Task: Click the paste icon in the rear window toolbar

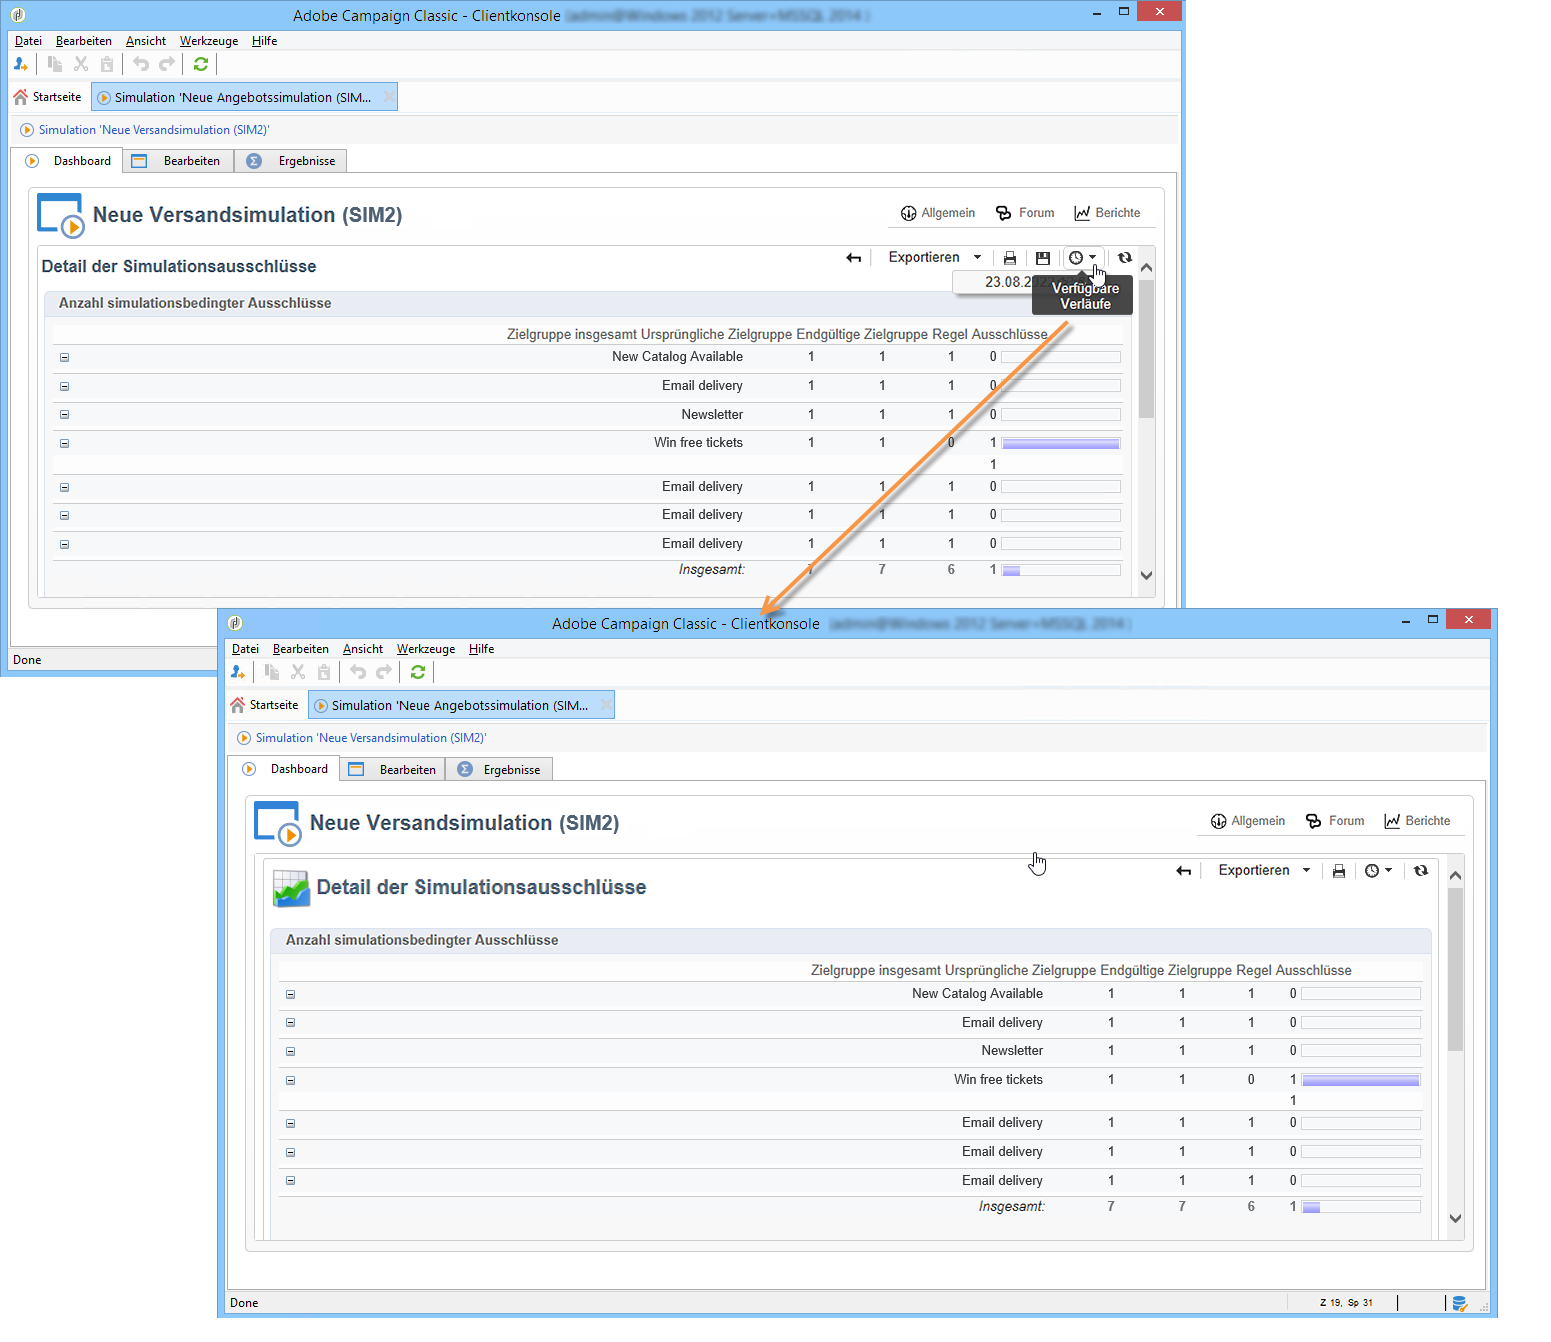Action: pos(107,64)
